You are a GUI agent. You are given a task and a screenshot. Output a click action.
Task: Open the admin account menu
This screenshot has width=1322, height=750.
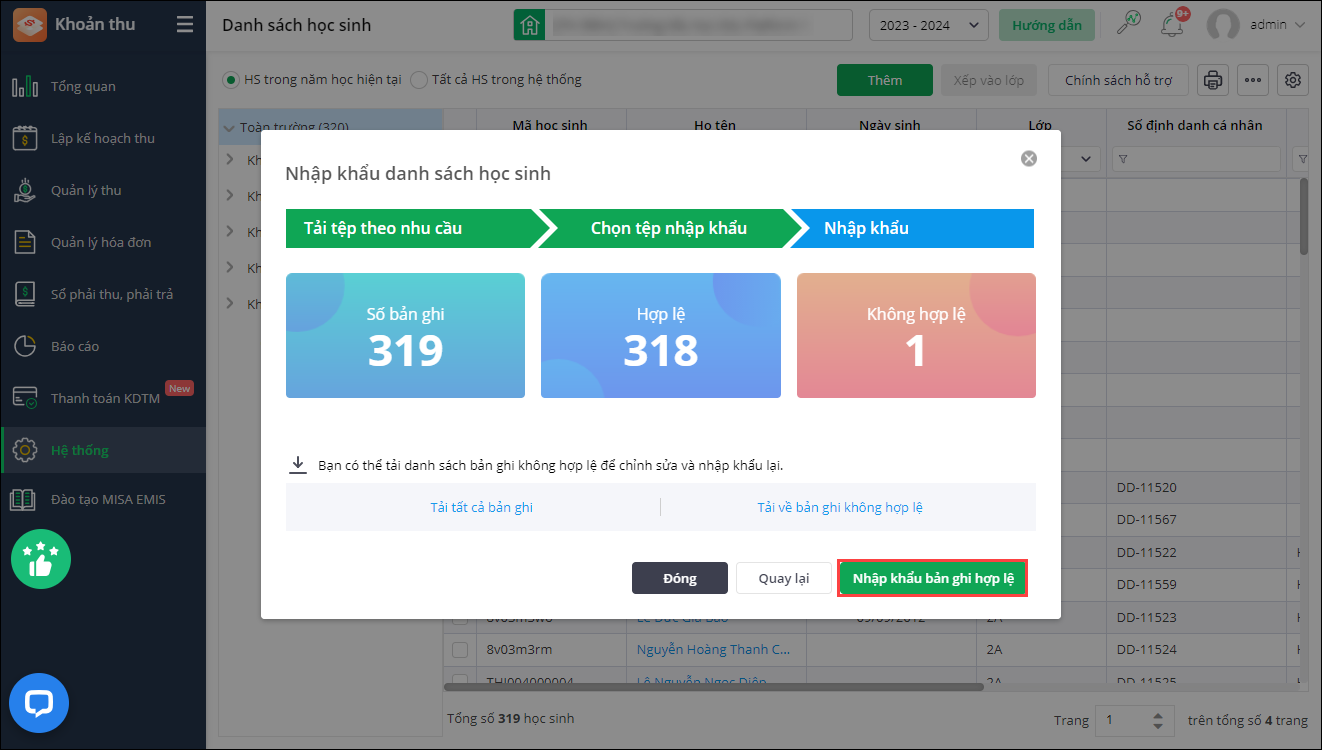tap(1256, 25)
